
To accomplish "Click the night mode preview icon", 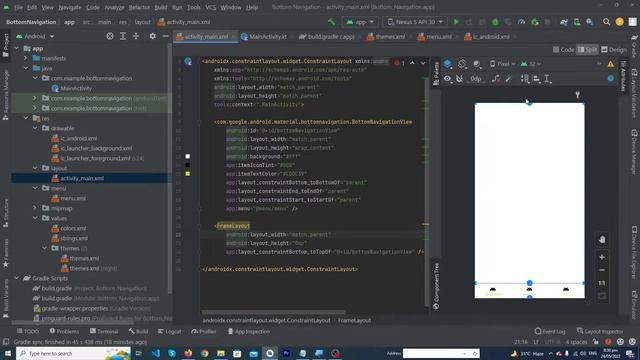I will click(x=477, y=64).
